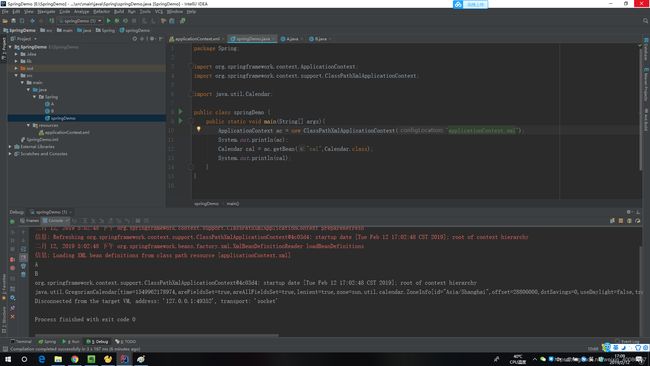This screenshot has height=366, width=650.
Task: Click run gutter arrow beside class springDemo
Action: [180, 112]
